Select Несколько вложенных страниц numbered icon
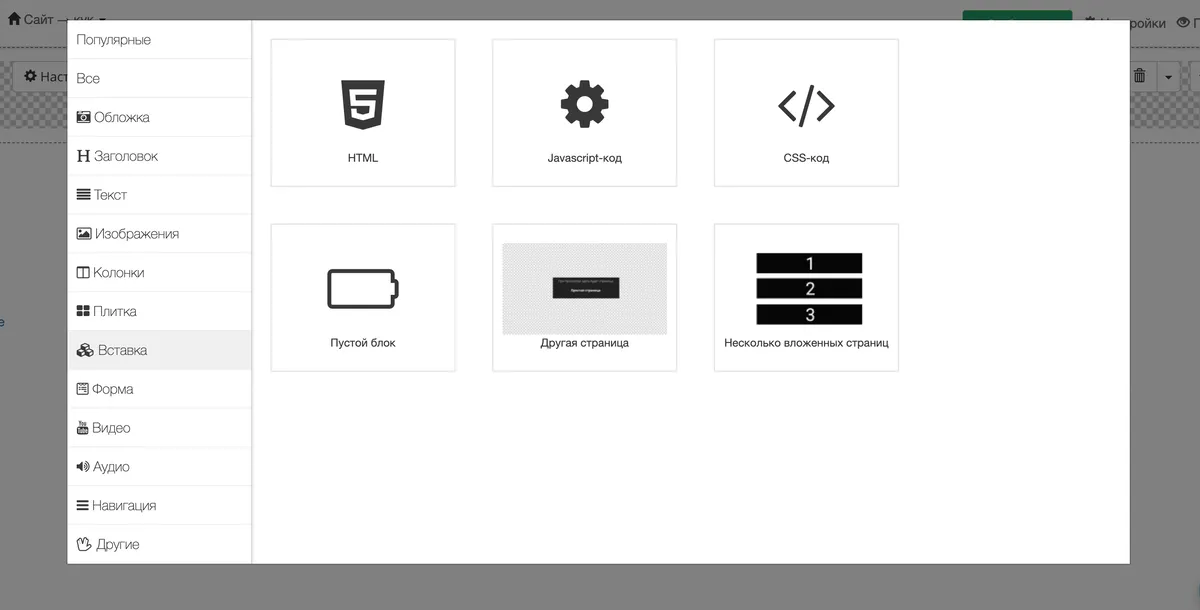Viewport: 1200px width, 610px height. 809,288
